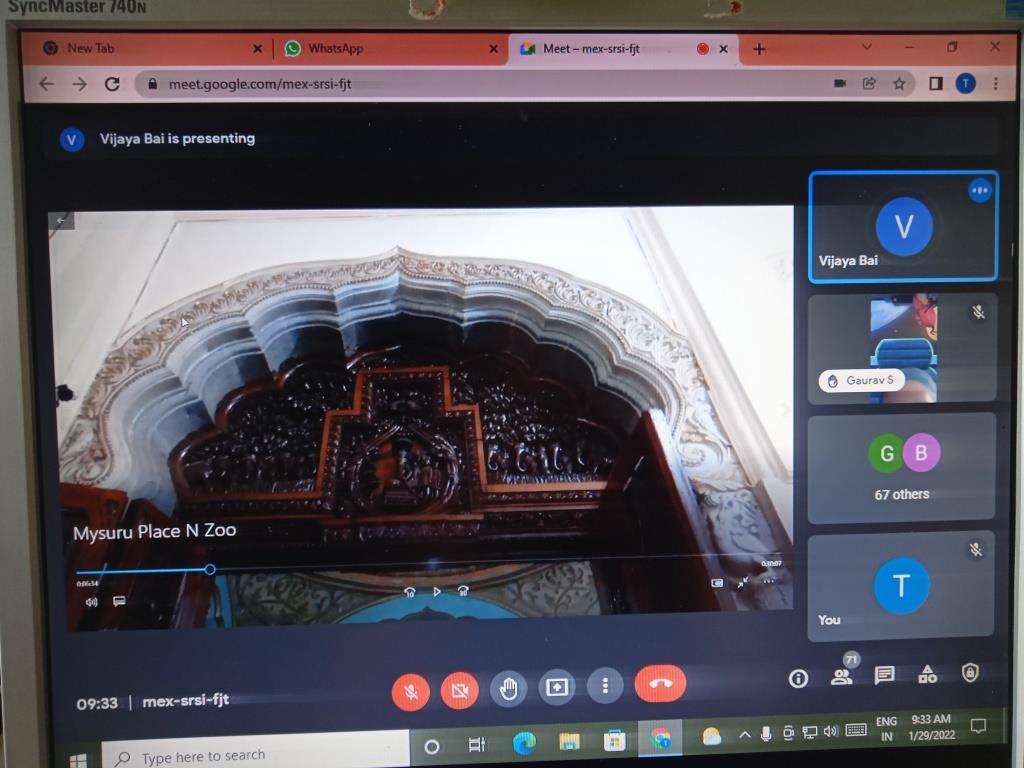1024x768 pixels.
Task: Click the ENG IN language indicator
Action: 886,729
